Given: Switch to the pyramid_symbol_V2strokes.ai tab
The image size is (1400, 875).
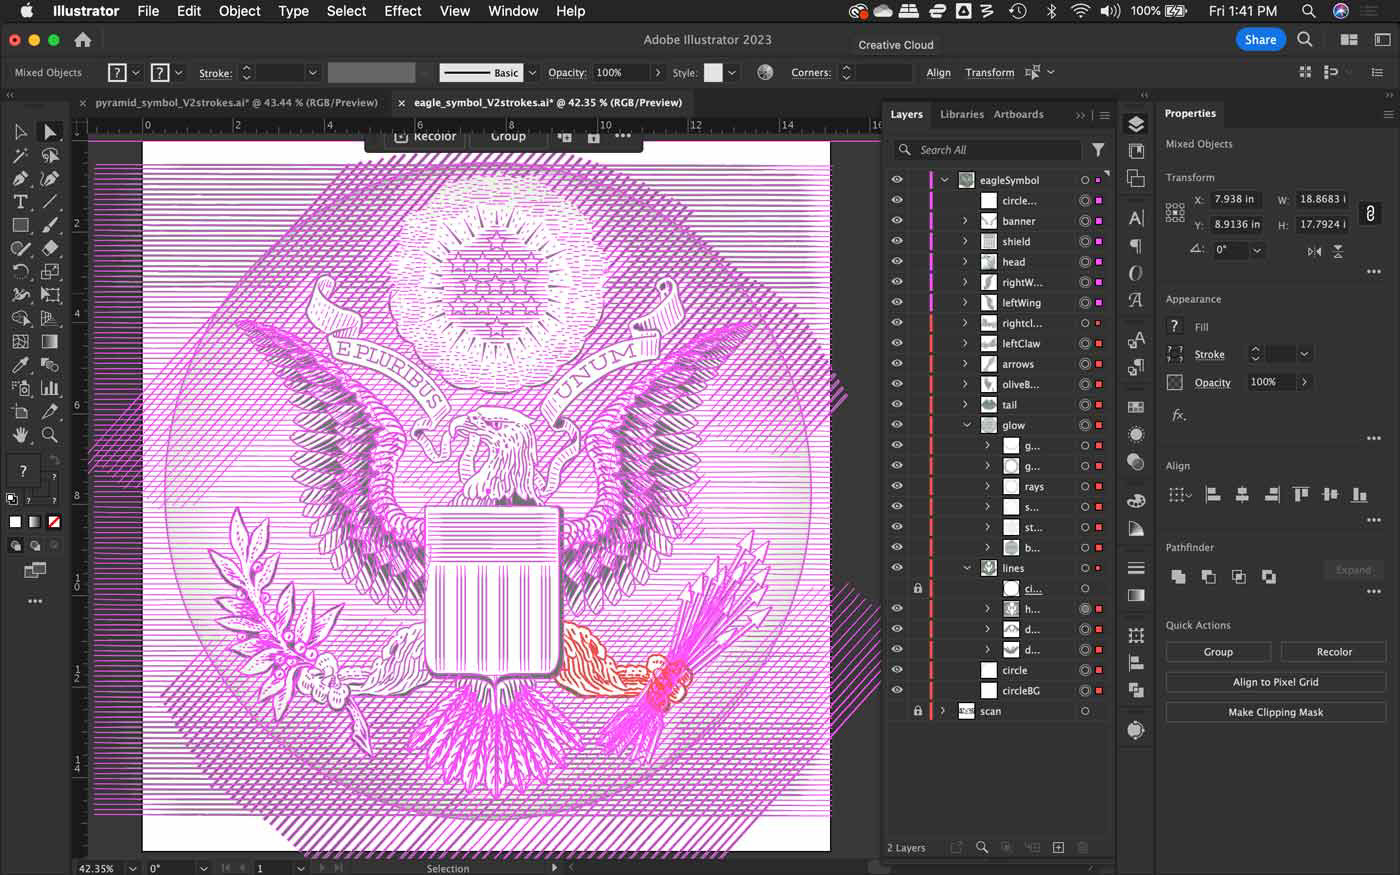Looking at the screenshot, I should tap(236, 102).
